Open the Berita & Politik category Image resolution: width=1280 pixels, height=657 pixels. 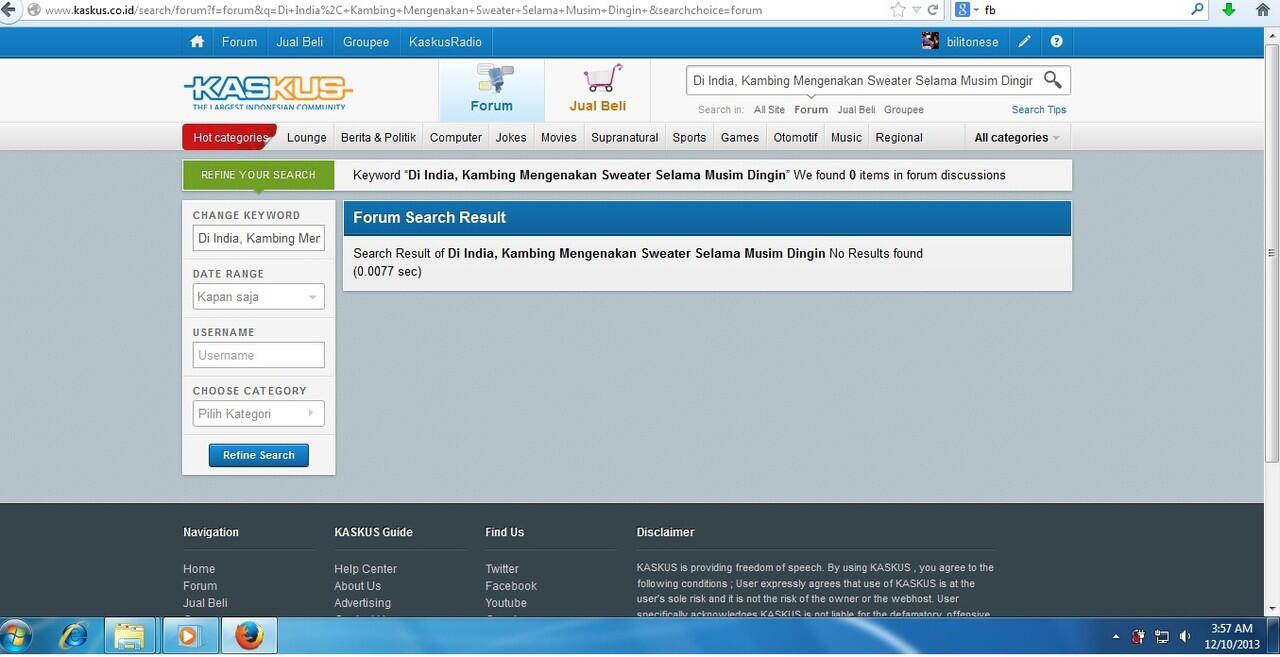pos(378,138)
